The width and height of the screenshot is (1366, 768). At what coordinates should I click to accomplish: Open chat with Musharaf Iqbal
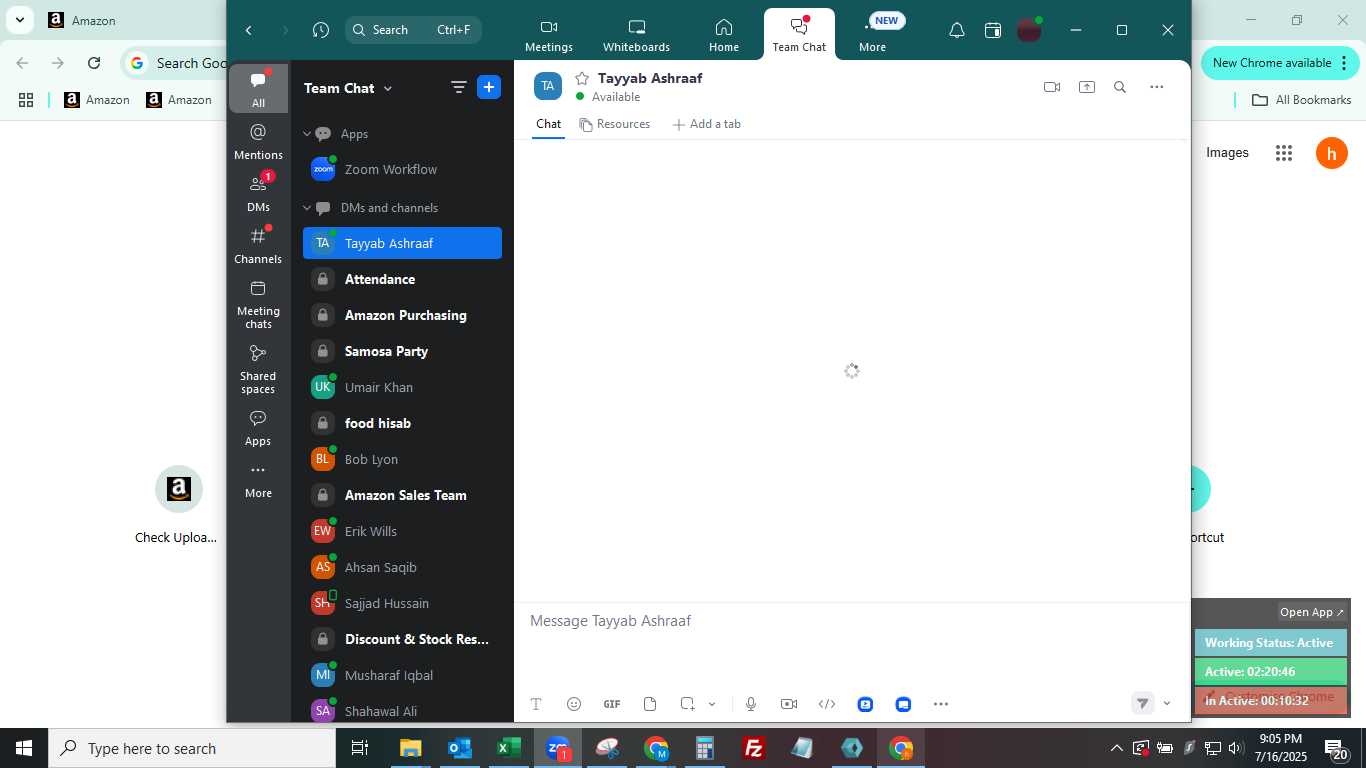[402, 675]
